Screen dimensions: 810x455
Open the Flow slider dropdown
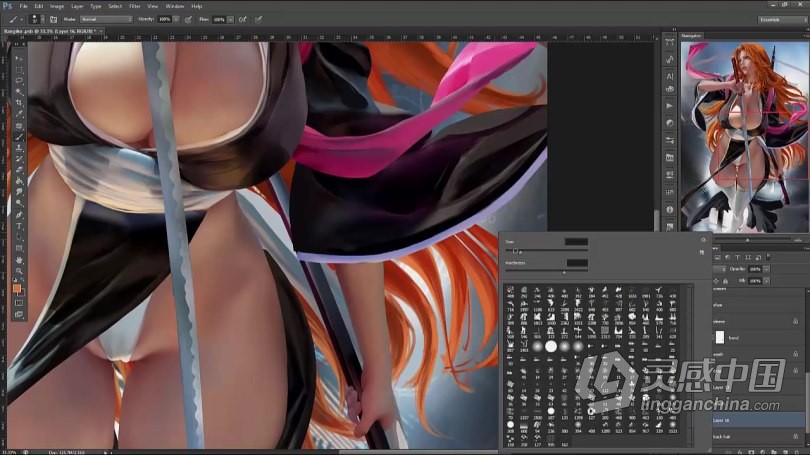[230, 19]
